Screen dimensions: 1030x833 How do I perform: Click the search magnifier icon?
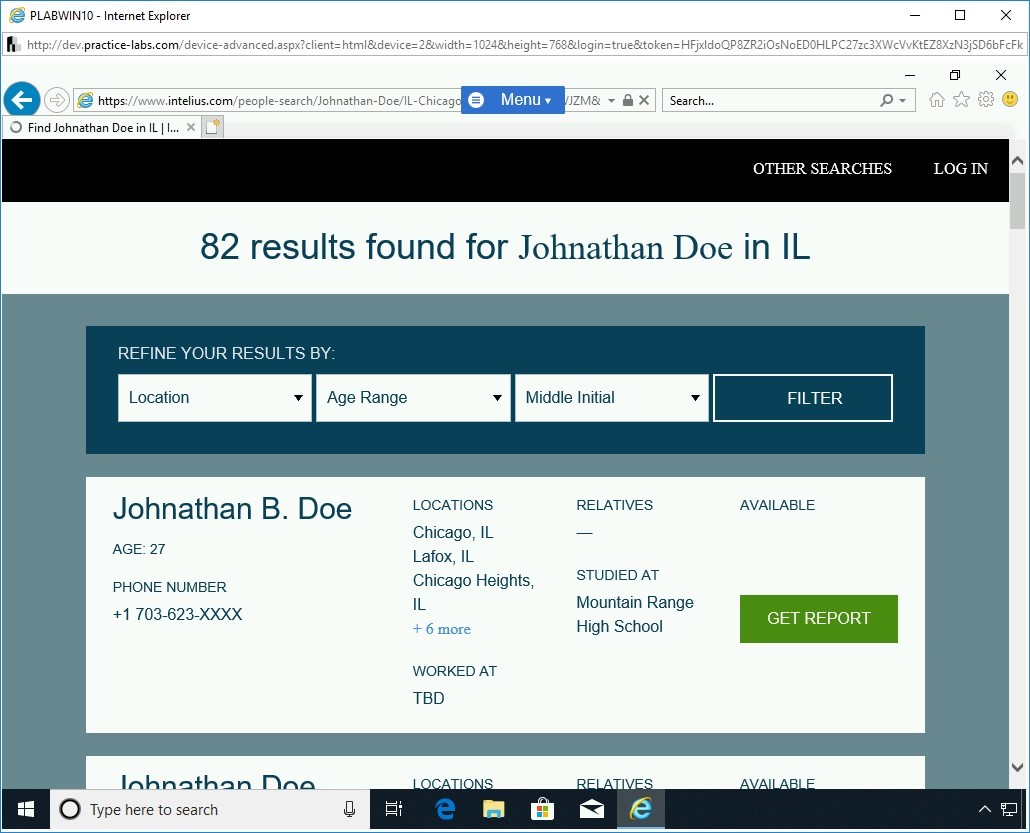point(886,100)
